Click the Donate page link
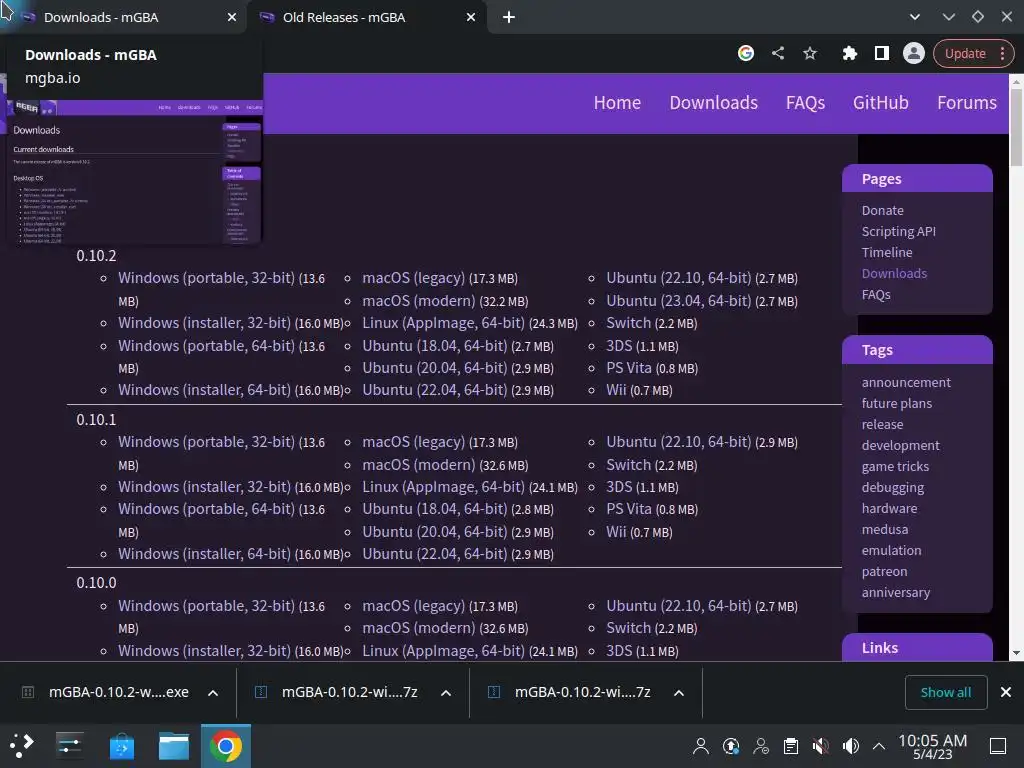Screen dimensions: 1024x768 tap(882, 210)
